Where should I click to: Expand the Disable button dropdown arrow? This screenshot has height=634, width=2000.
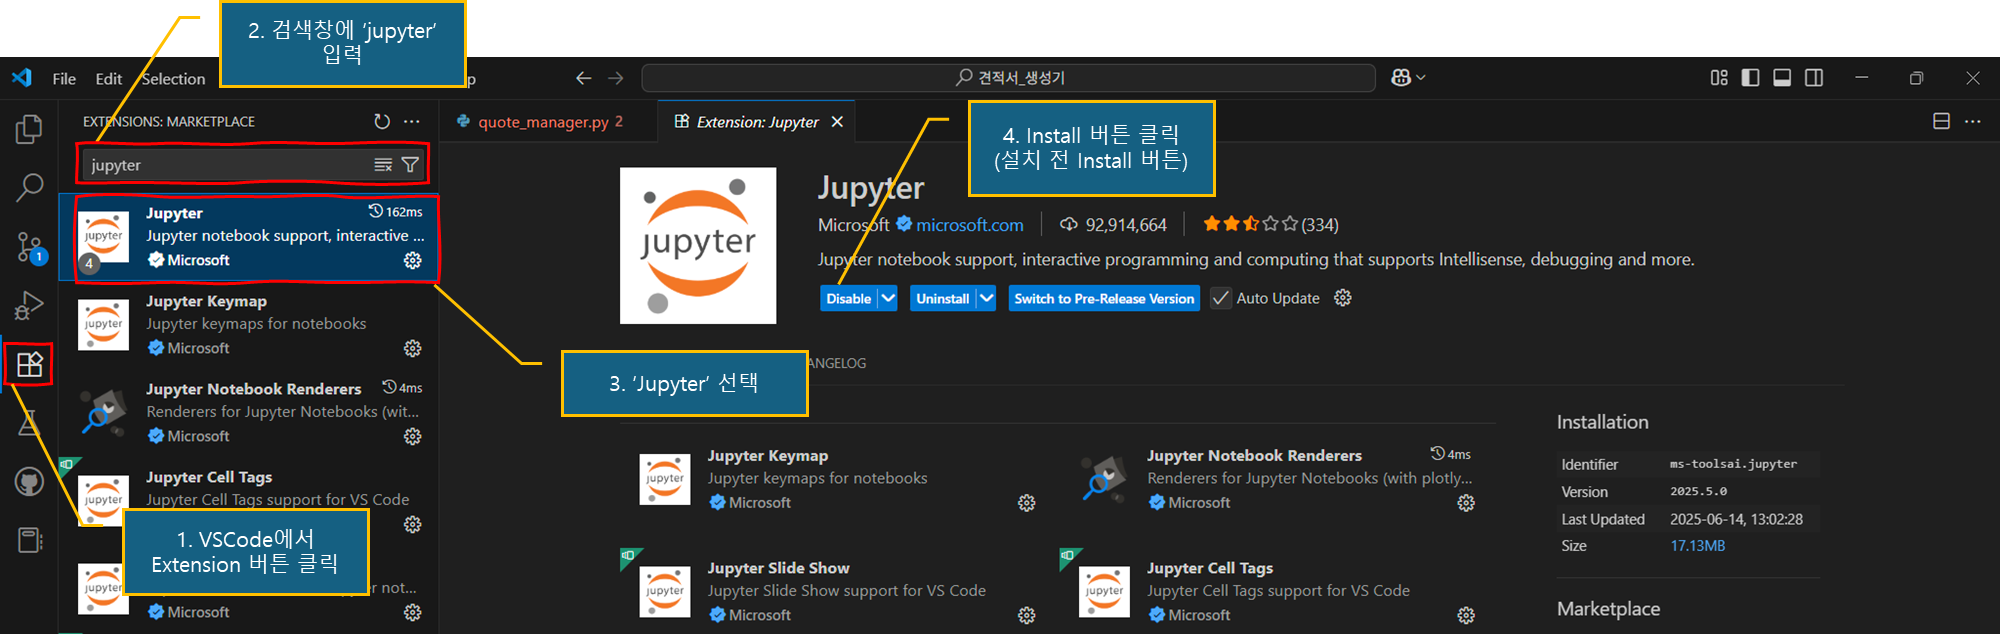coord(887,298)
